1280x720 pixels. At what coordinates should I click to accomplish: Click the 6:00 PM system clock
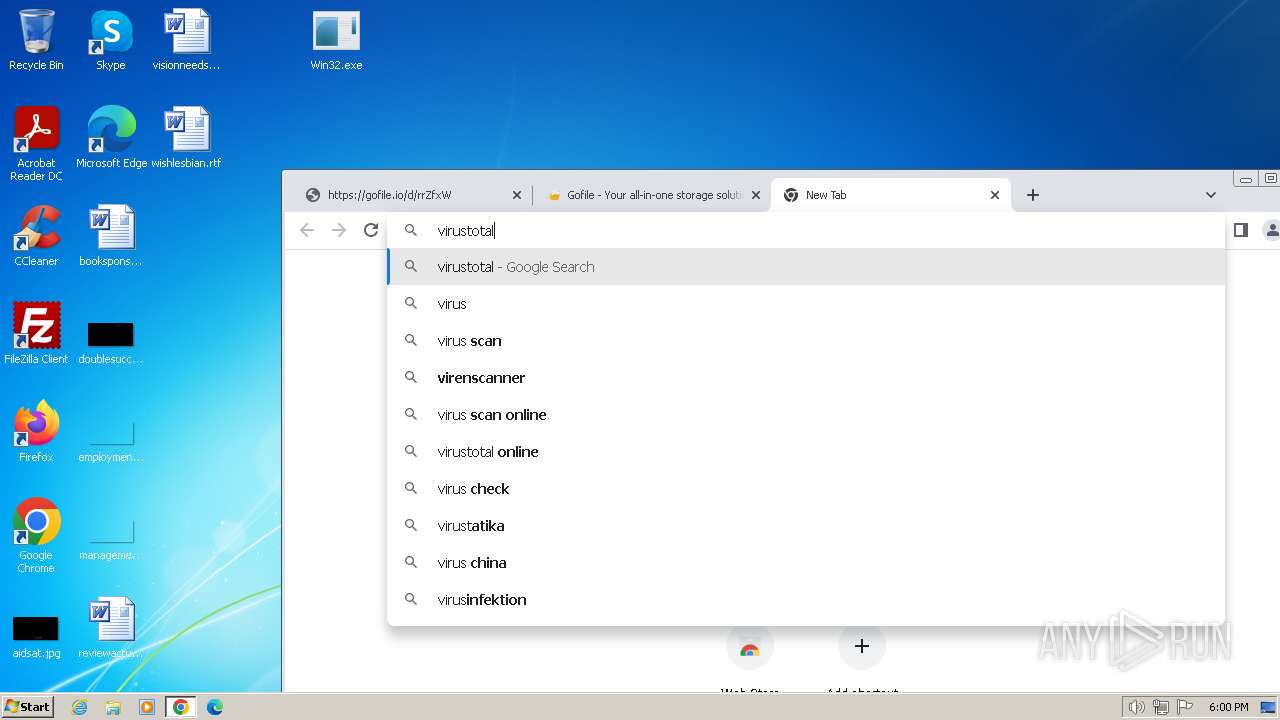[1228, 707]
